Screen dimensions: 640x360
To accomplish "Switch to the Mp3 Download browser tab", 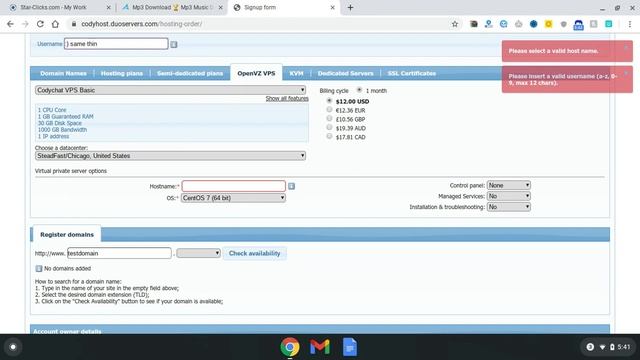I will click(171, 7).
